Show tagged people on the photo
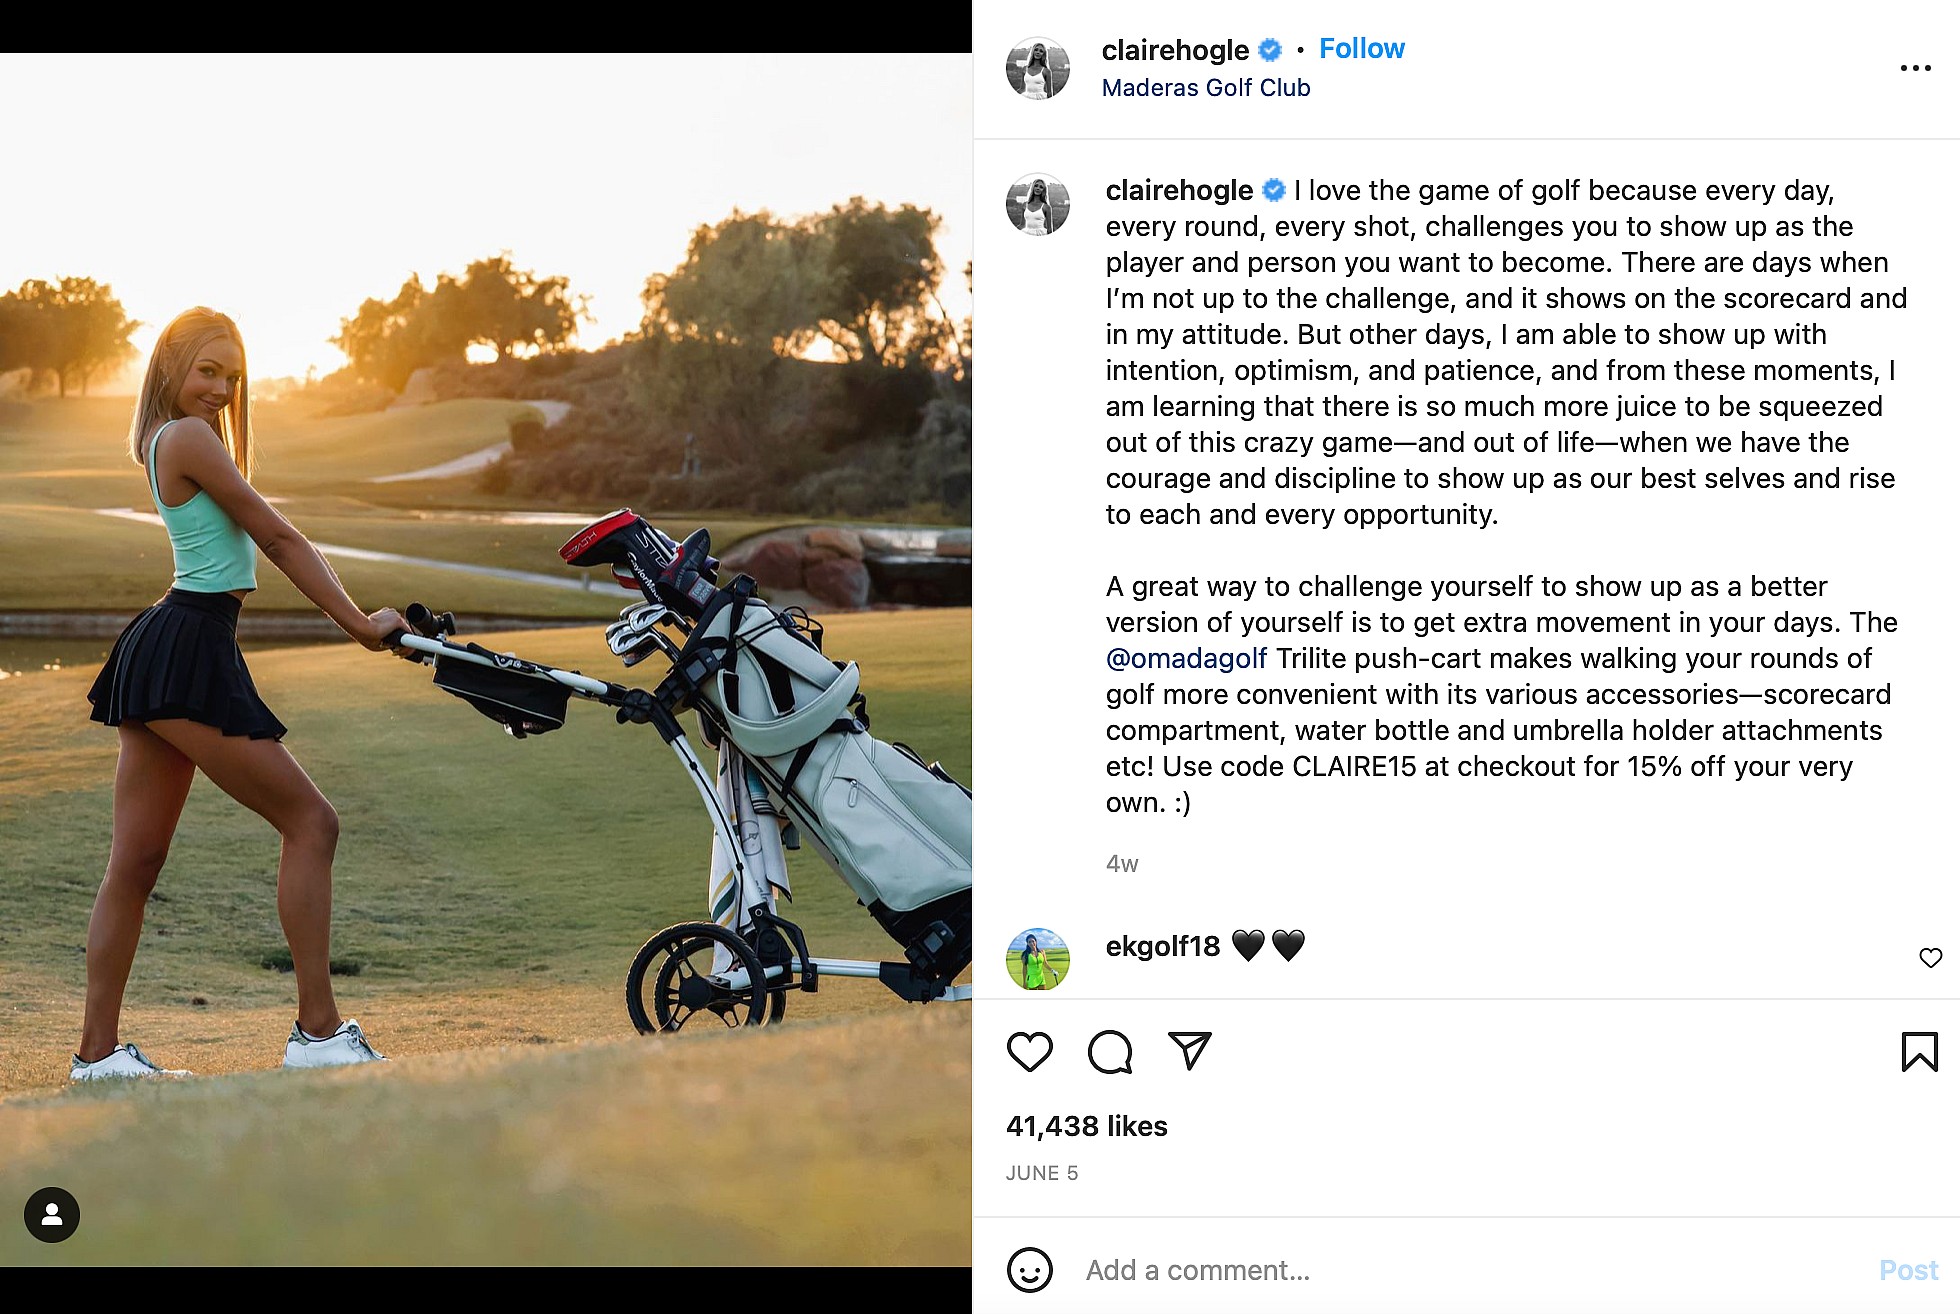This screenshot has height=1314, width=1960. pos(52,1215)
